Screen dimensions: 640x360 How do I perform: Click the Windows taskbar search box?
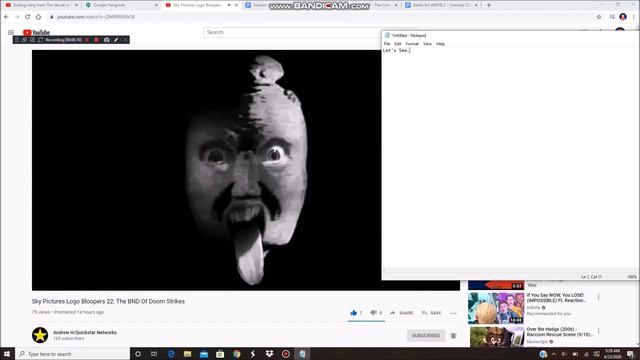coord(73,354)
